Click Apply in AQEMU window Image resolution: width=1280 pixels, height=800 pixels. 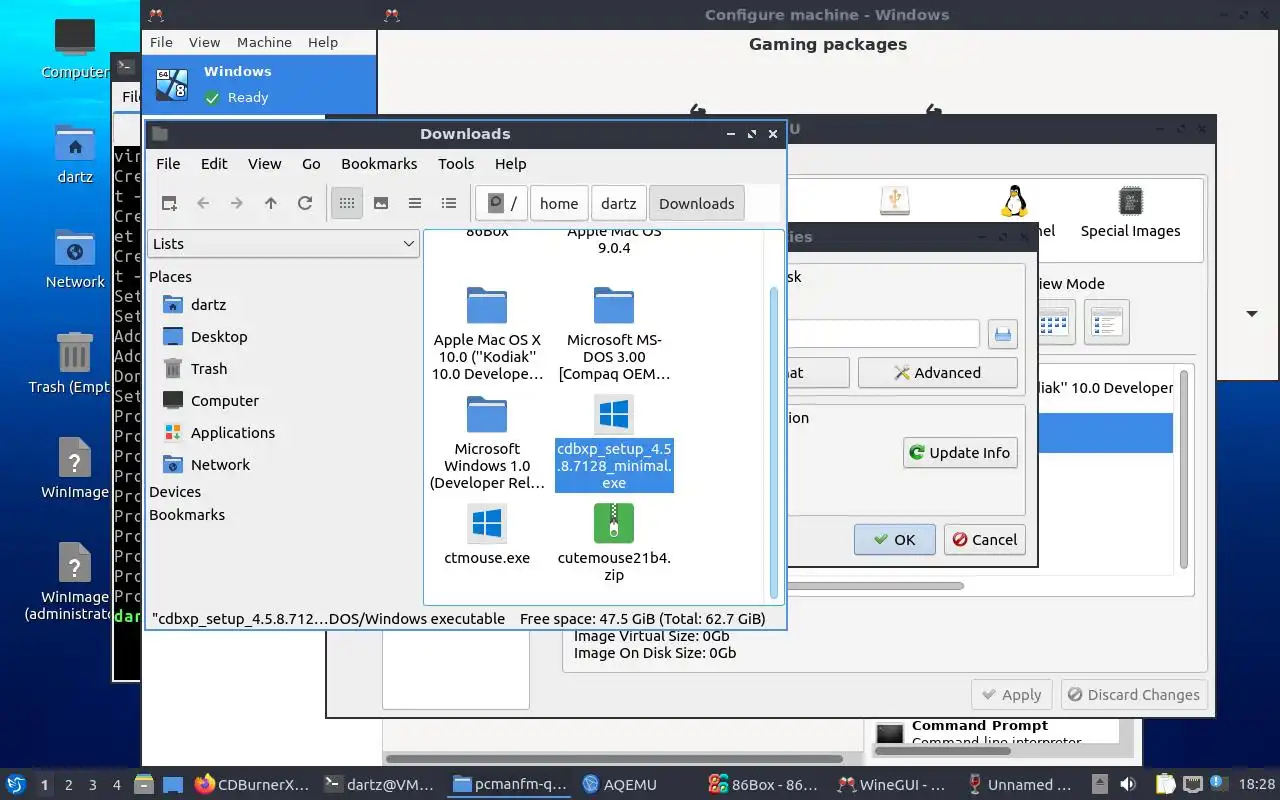[x=1012, y=694]
